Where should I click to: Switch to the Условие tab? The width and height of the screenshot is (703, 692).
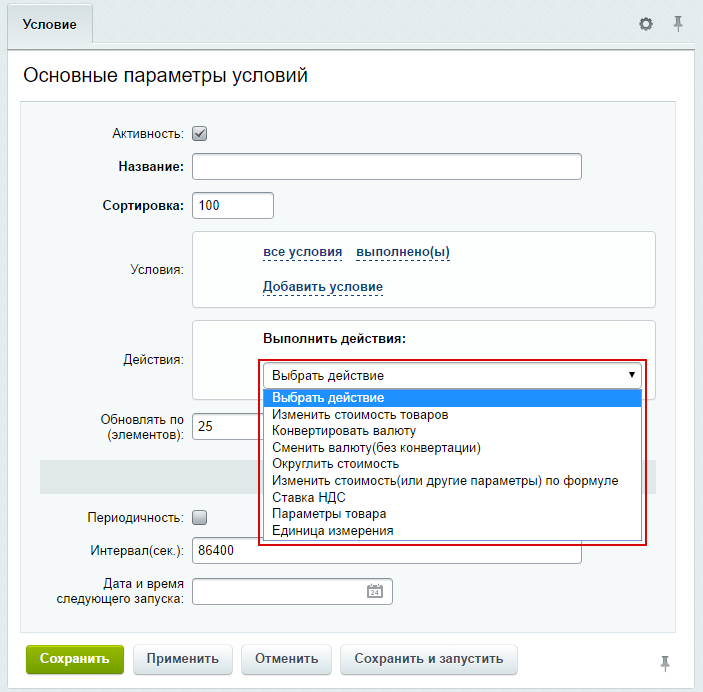50,24
